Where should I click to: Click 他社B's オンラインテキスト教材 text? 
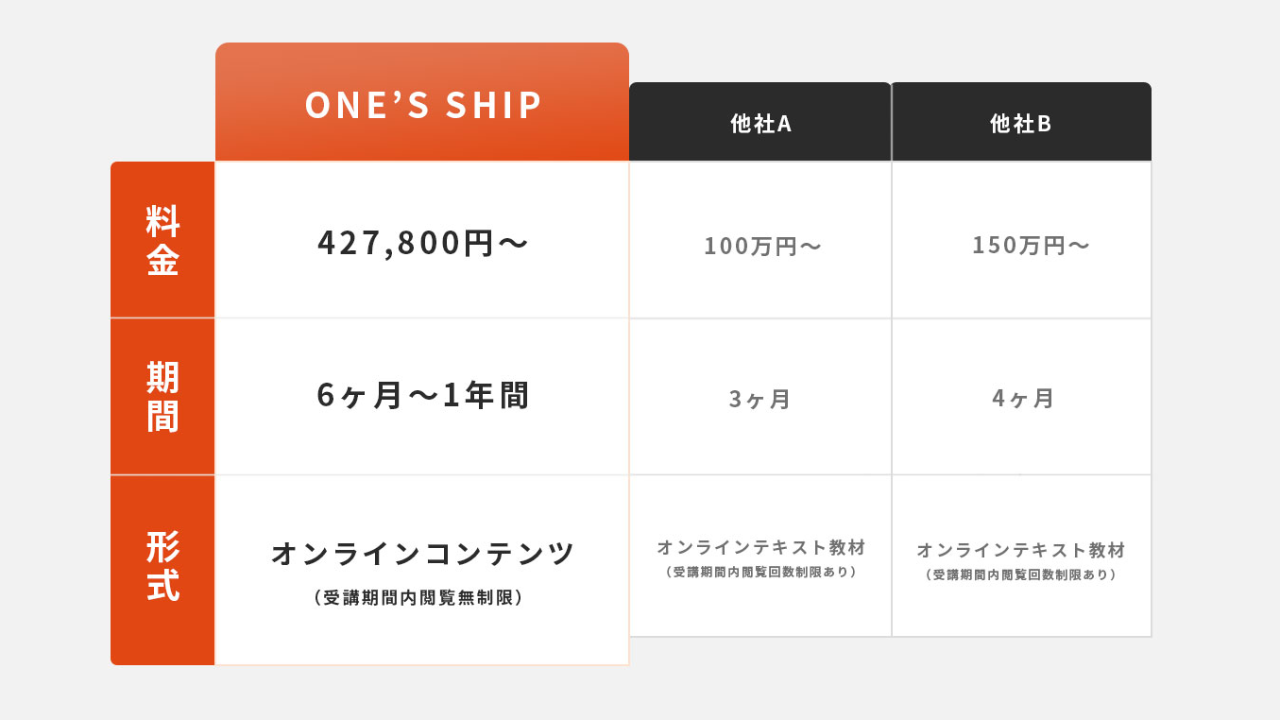click(x=1021, y=550)
